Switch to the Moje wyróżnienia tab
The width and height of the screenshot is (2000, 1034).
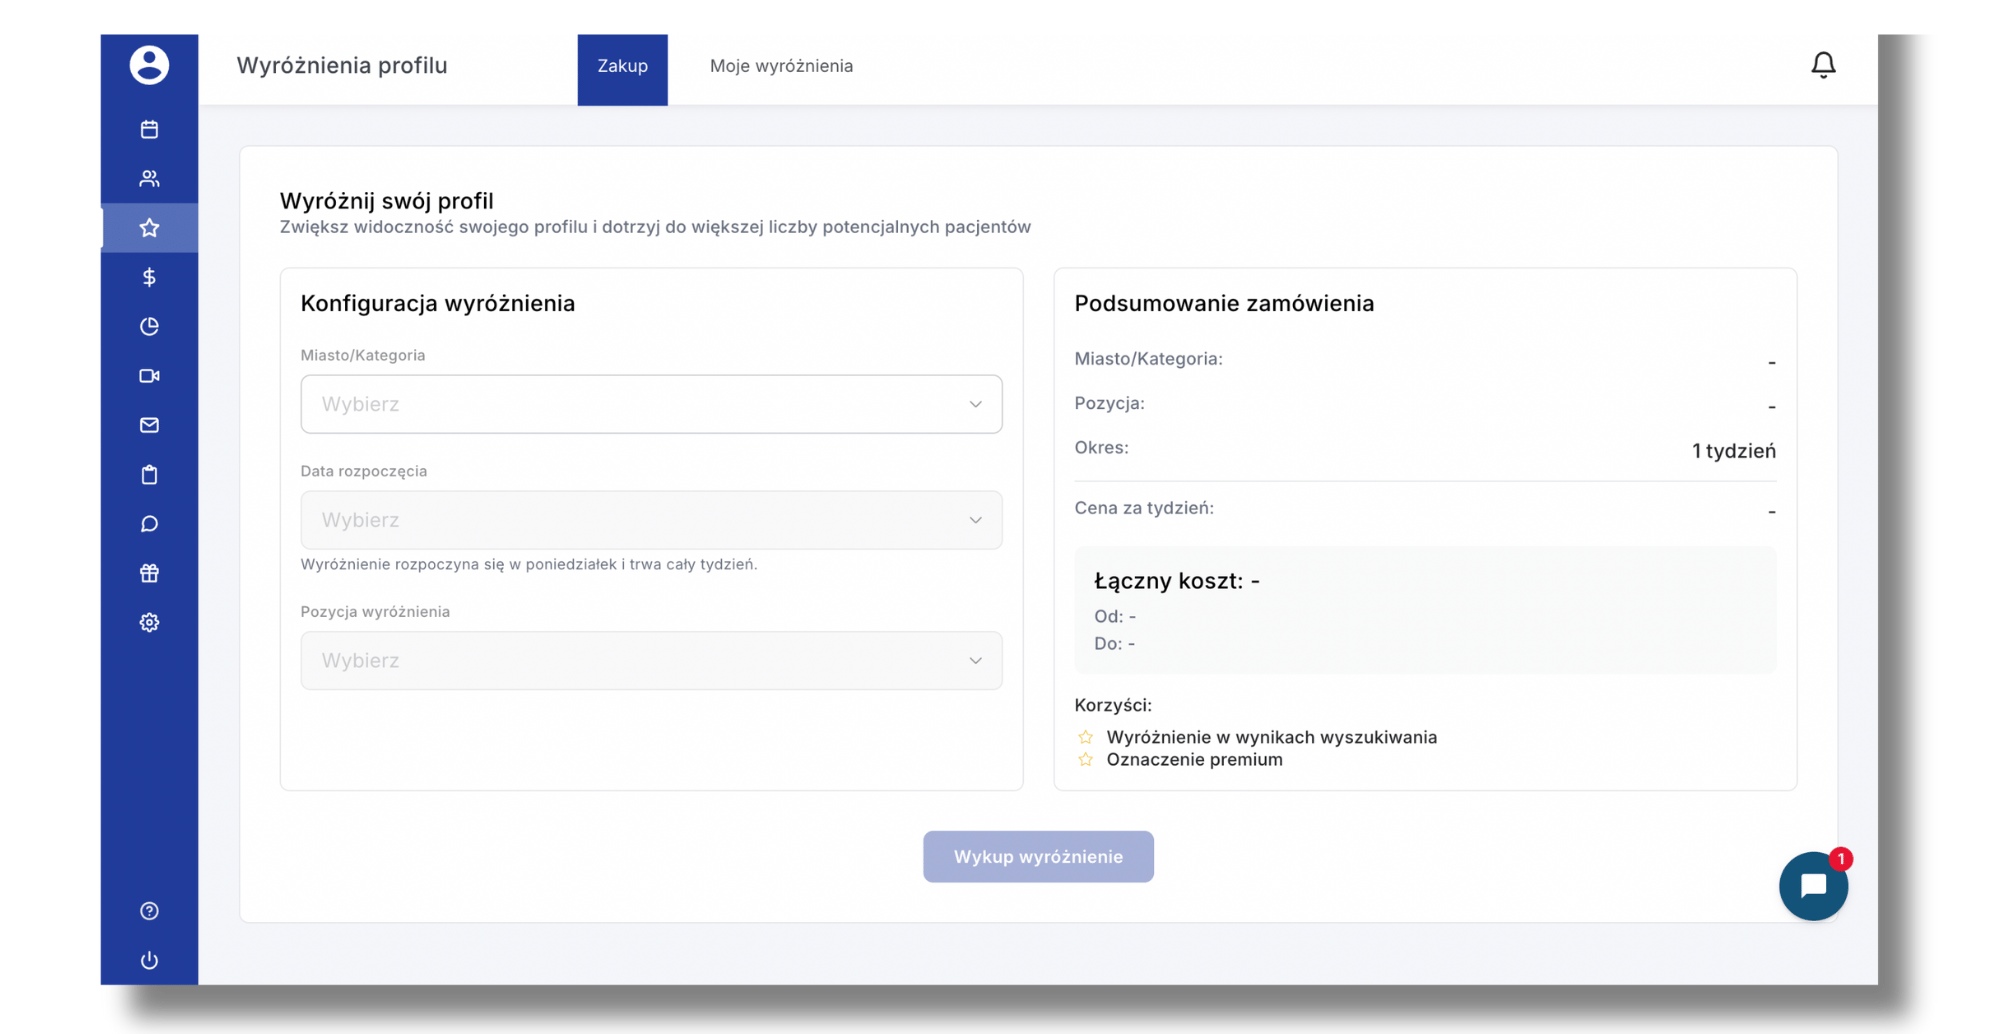(x=781, y=66)
